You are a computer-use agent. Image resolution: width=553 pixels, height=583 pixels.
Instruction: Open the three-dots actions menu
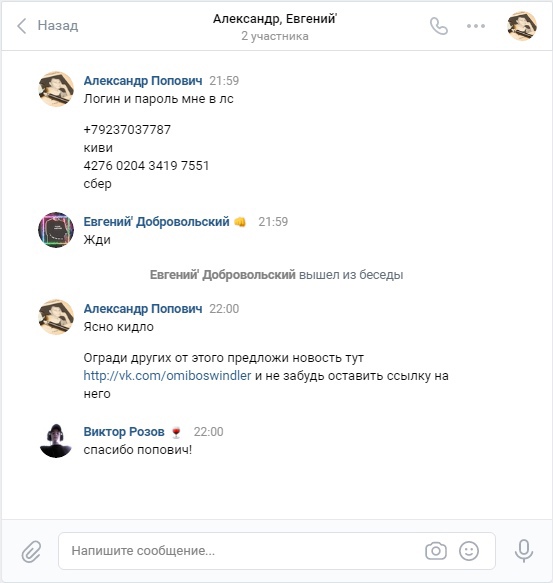pyautogui.click(x=476, y=26)
